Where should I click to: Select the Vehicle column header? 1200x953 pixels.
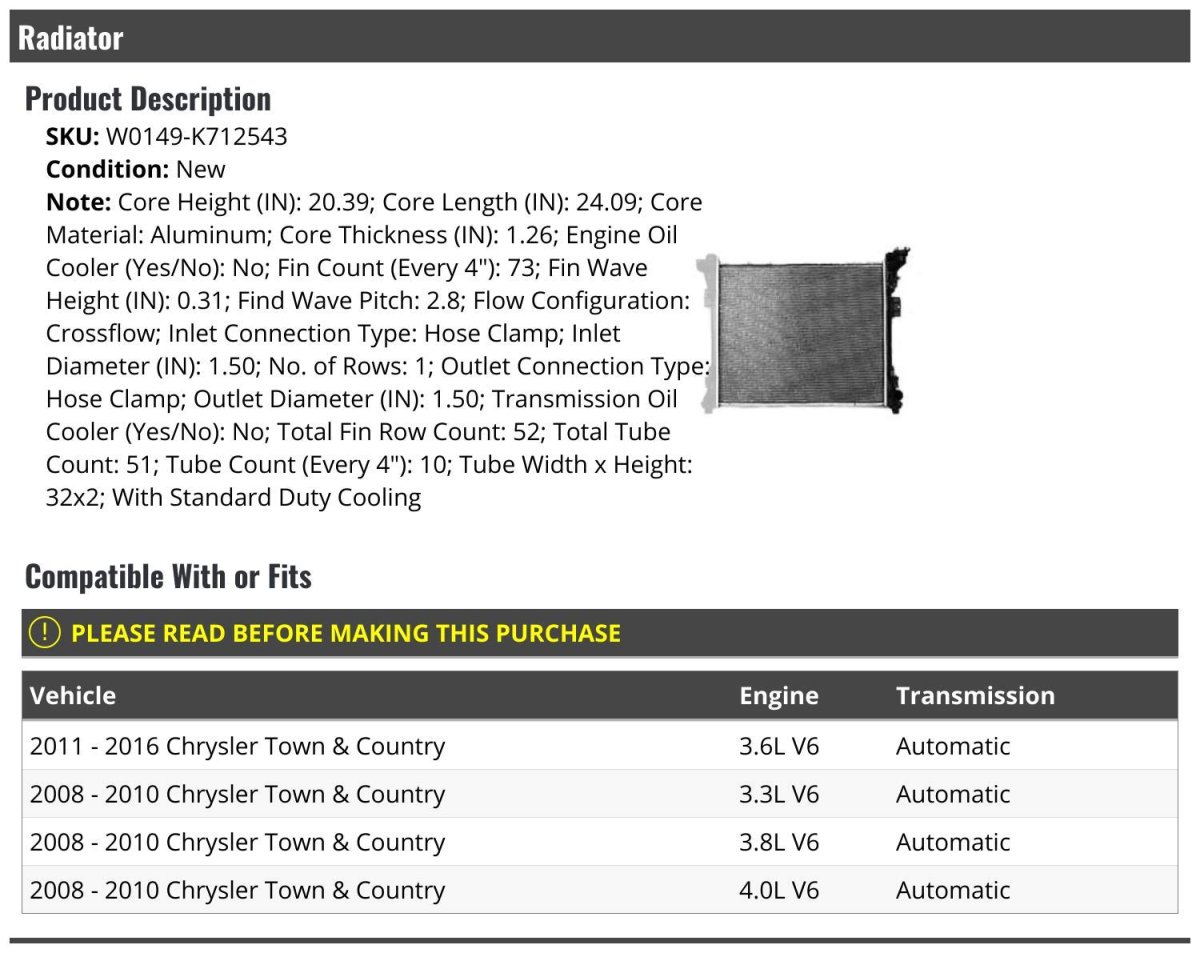click(73, 696)
